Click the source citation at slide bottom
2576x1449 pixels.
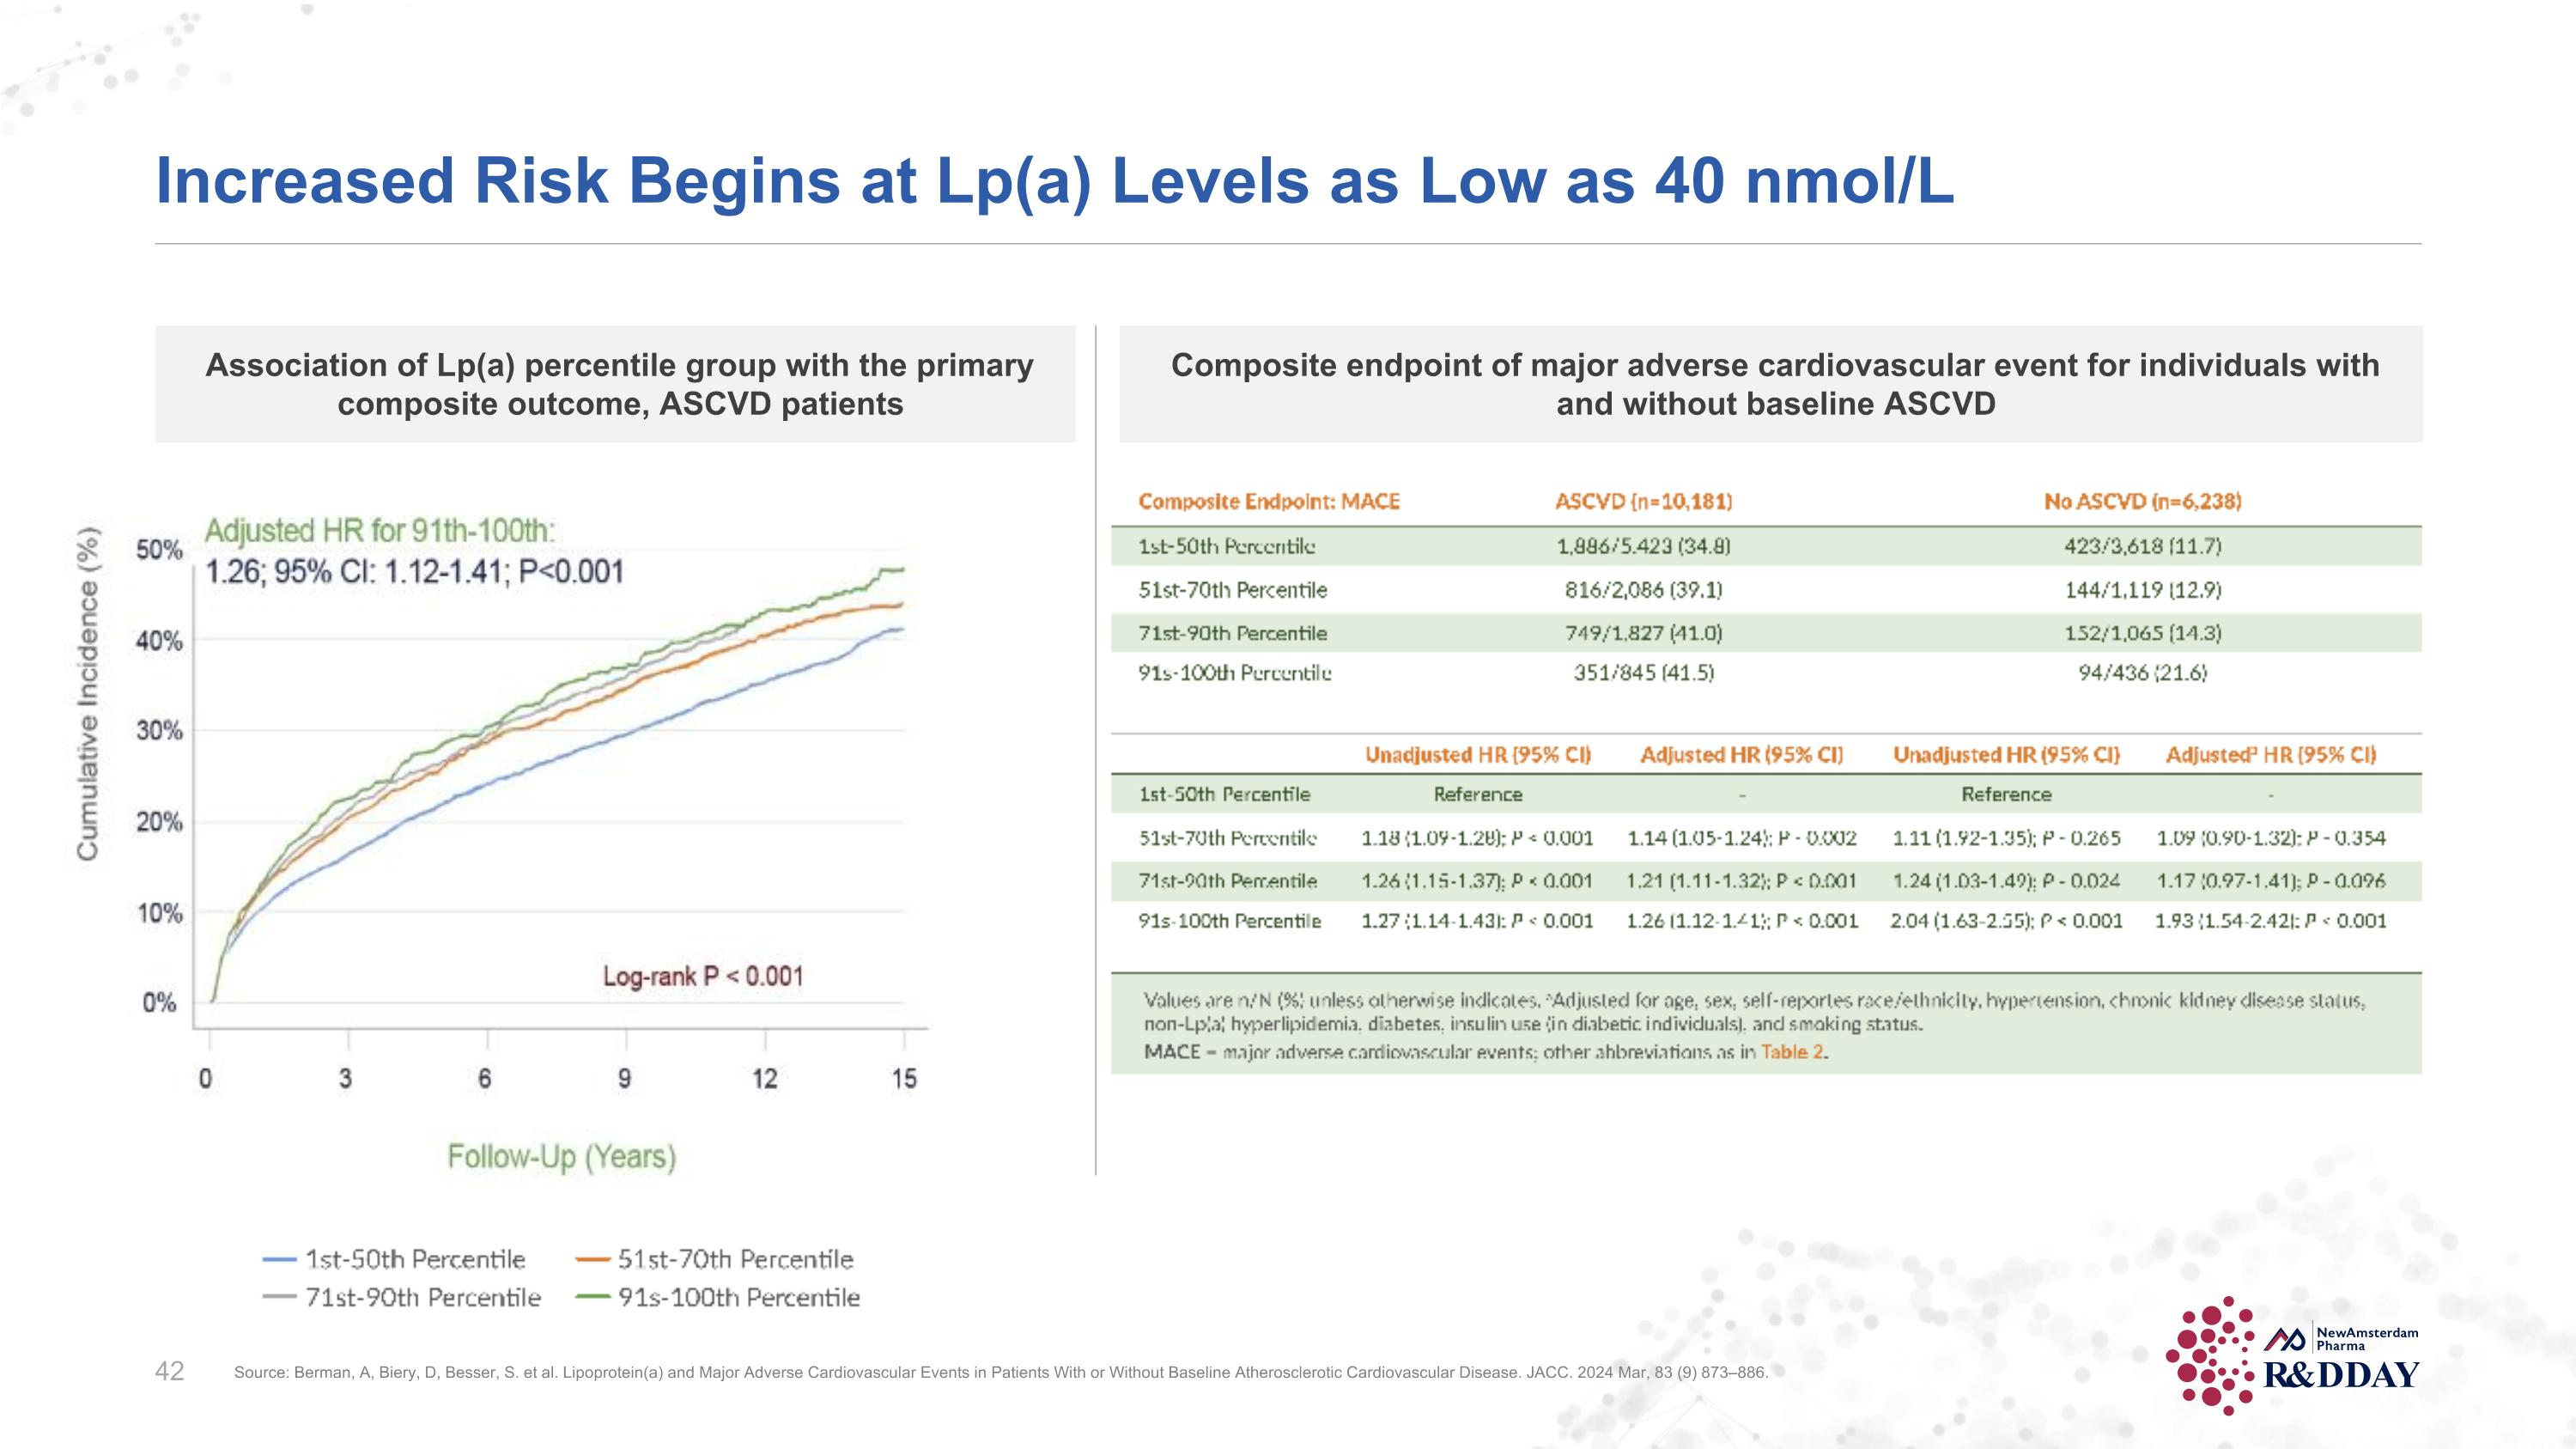coord(1000,1373)
